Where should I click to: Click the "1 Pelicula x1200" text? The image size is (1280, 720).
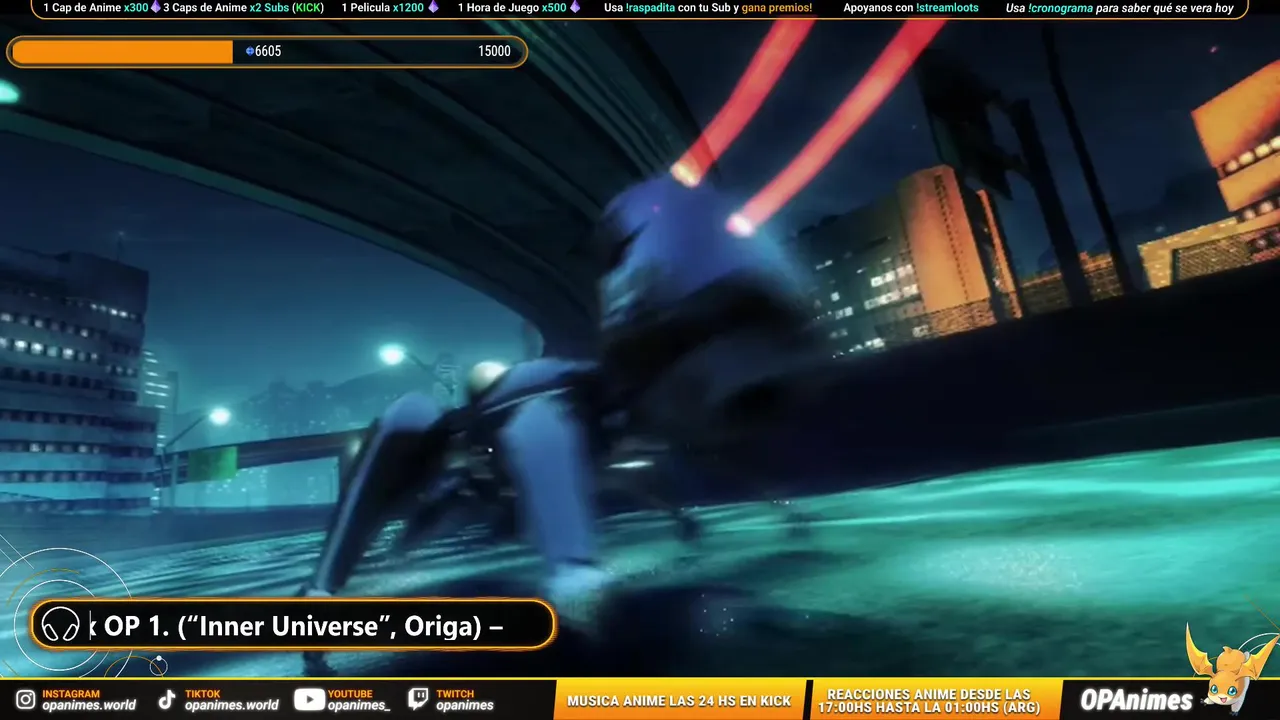tap(383, 8)
